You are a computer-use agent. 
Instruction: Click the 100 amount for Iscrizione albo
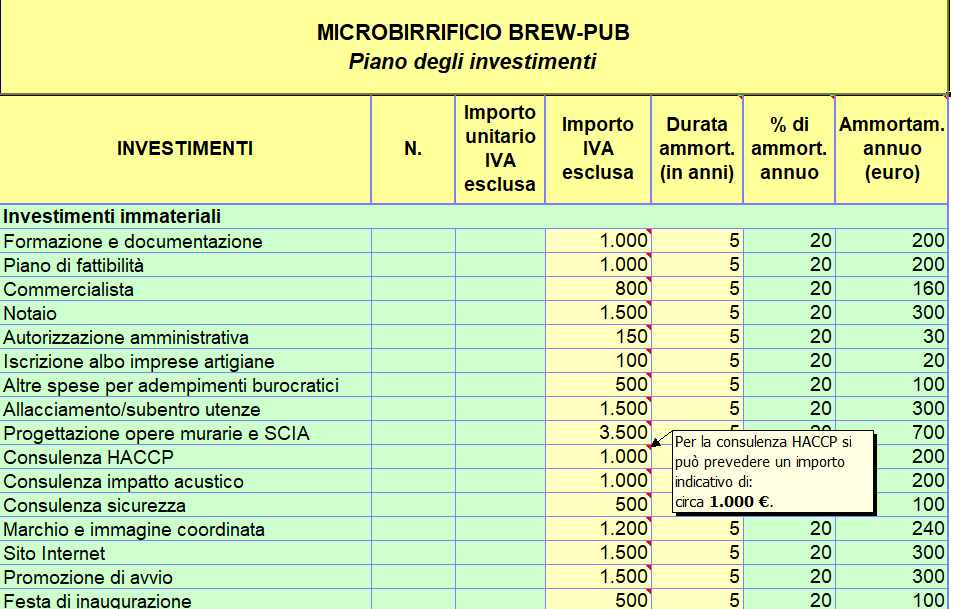(x=598, y=361)
